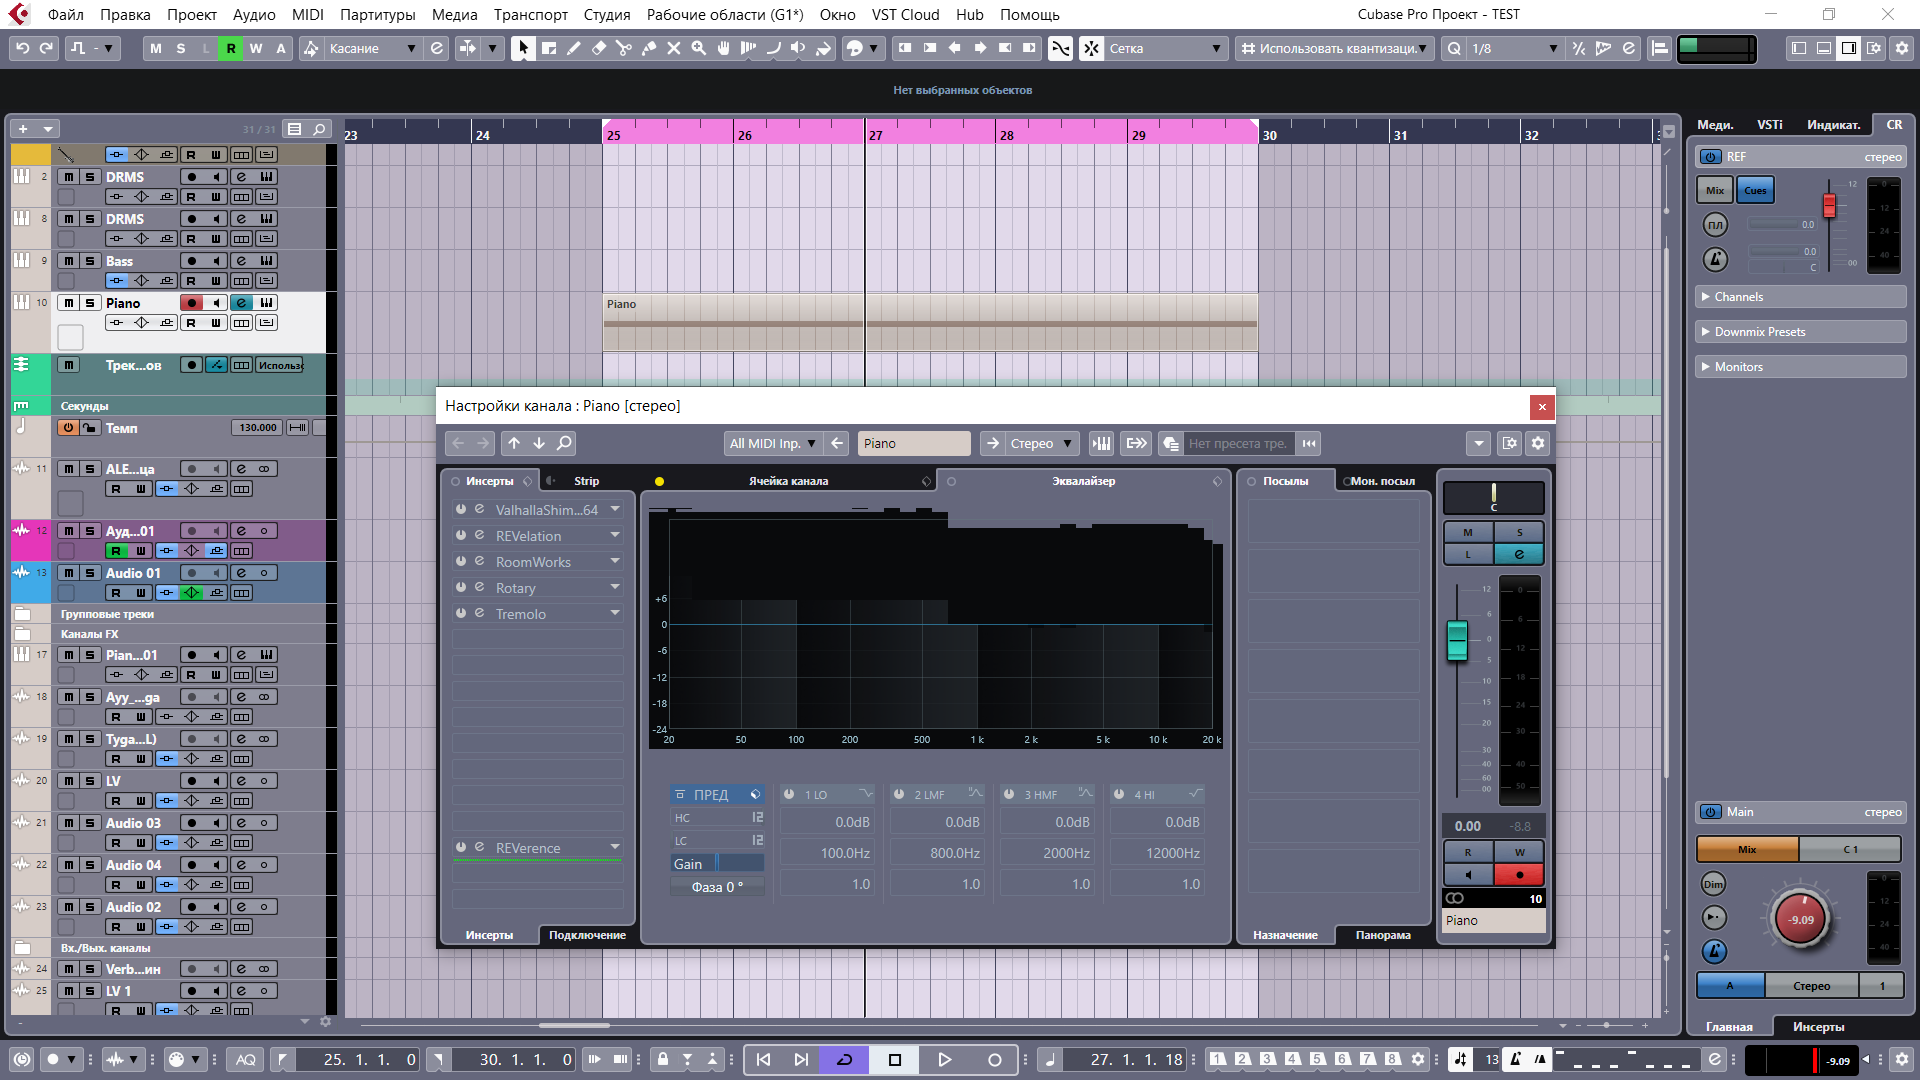Click the Piano channel volume fader
The width and height of the screenshot is (1920, 1080).
click(x=1457, y=640)
